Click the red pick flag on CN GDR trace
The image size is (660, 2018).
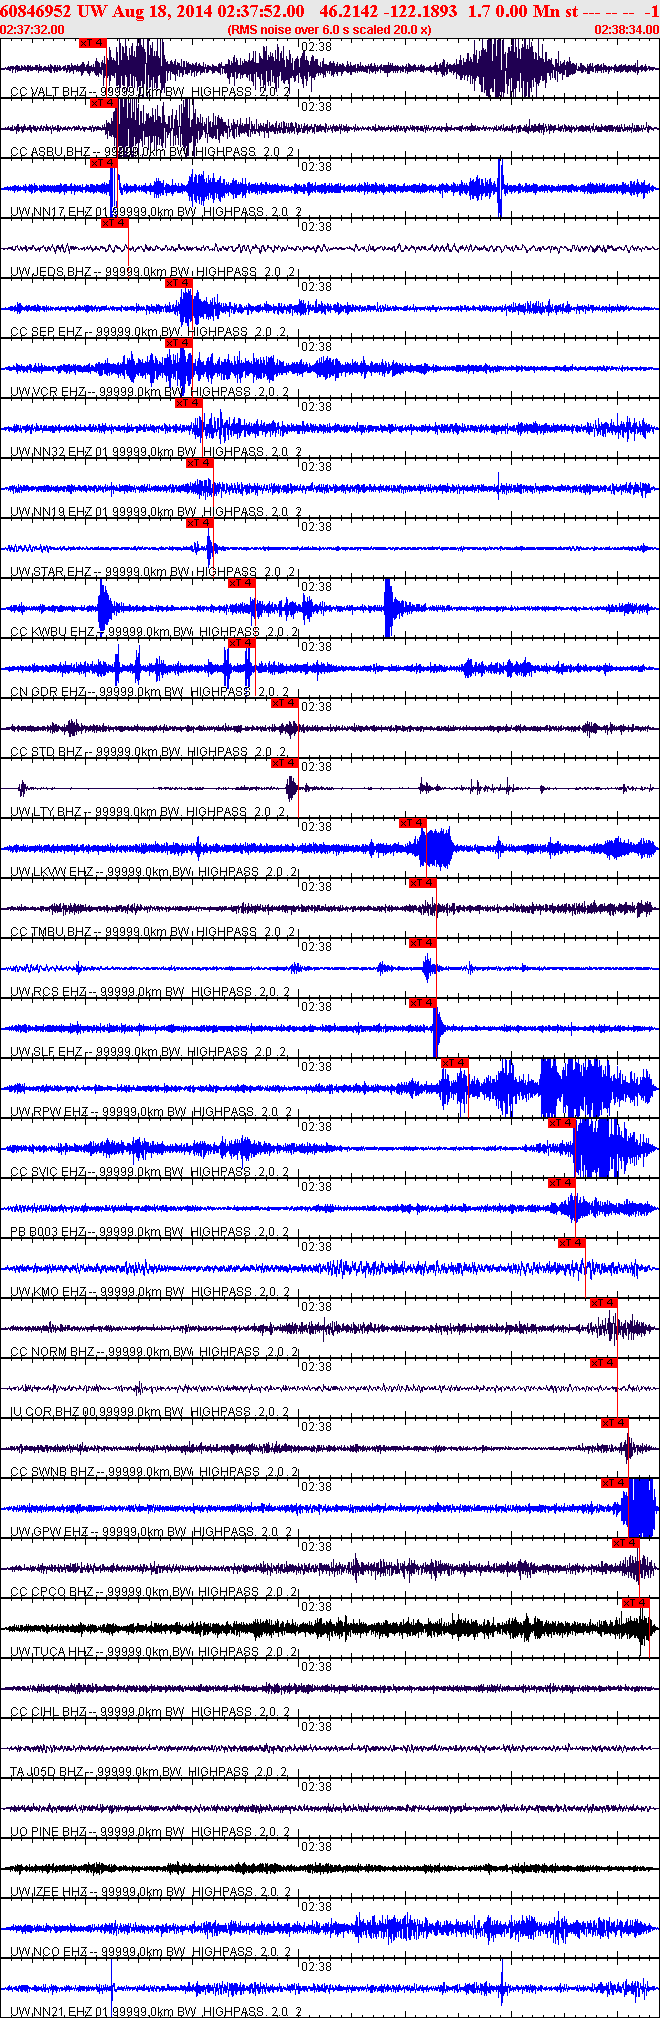242,643
